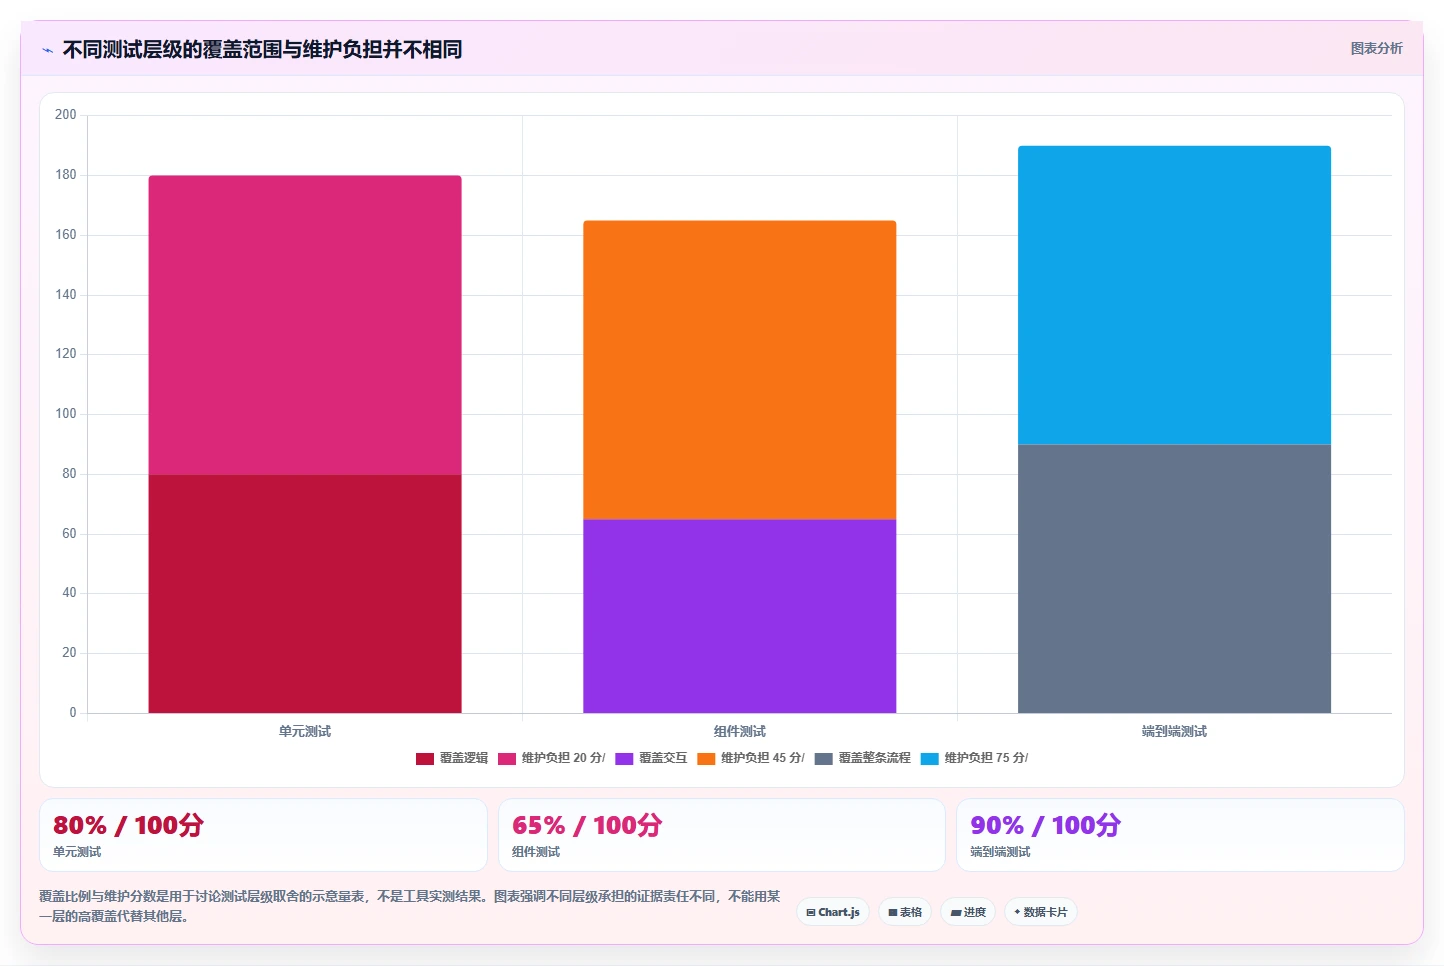Click the orange bar segment of 组件测试

pyautogui.click(x=740, y=370)
